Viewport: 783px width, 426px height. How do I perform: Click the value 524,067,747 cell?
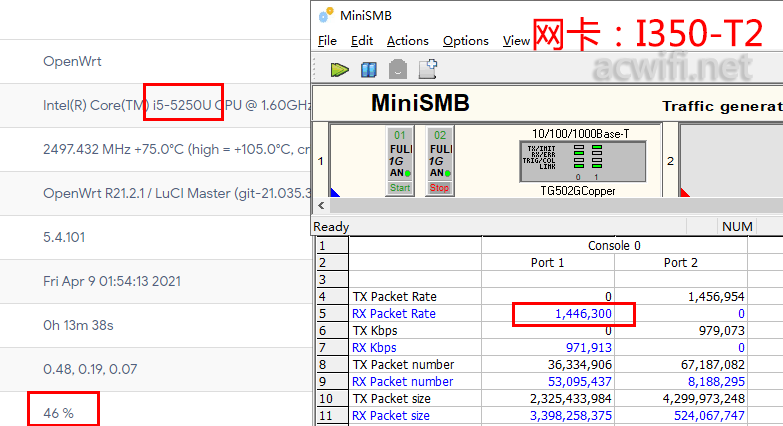tap(709, 416)
